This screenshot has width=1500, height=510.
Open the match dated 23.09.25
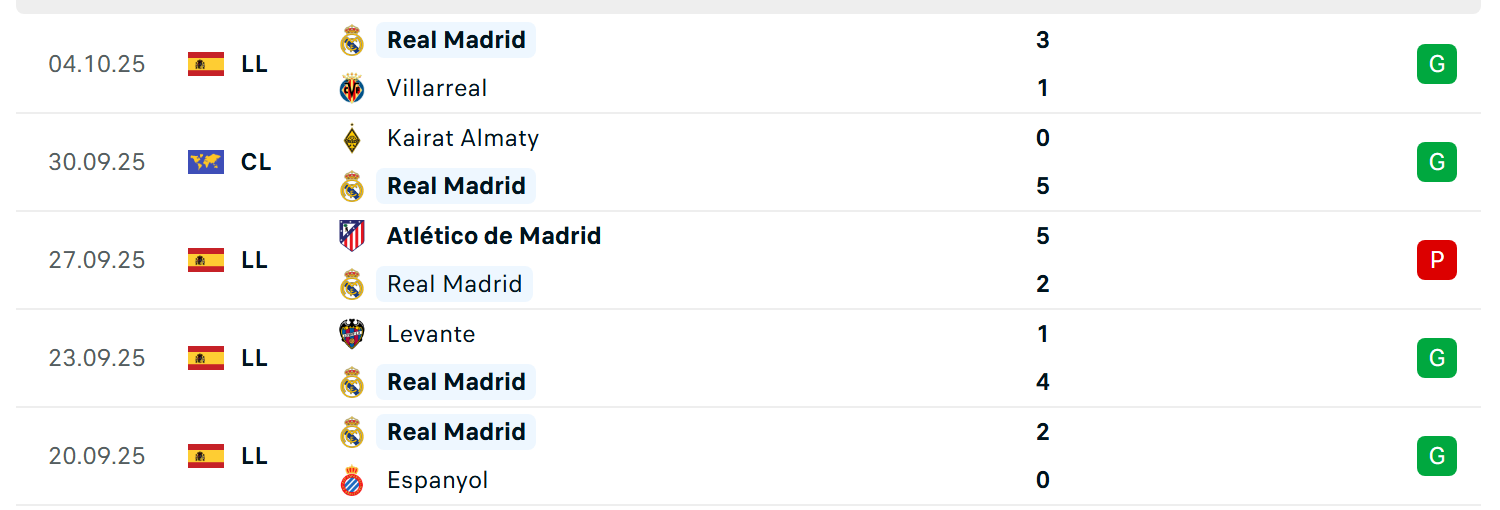[x=748, y=358]
